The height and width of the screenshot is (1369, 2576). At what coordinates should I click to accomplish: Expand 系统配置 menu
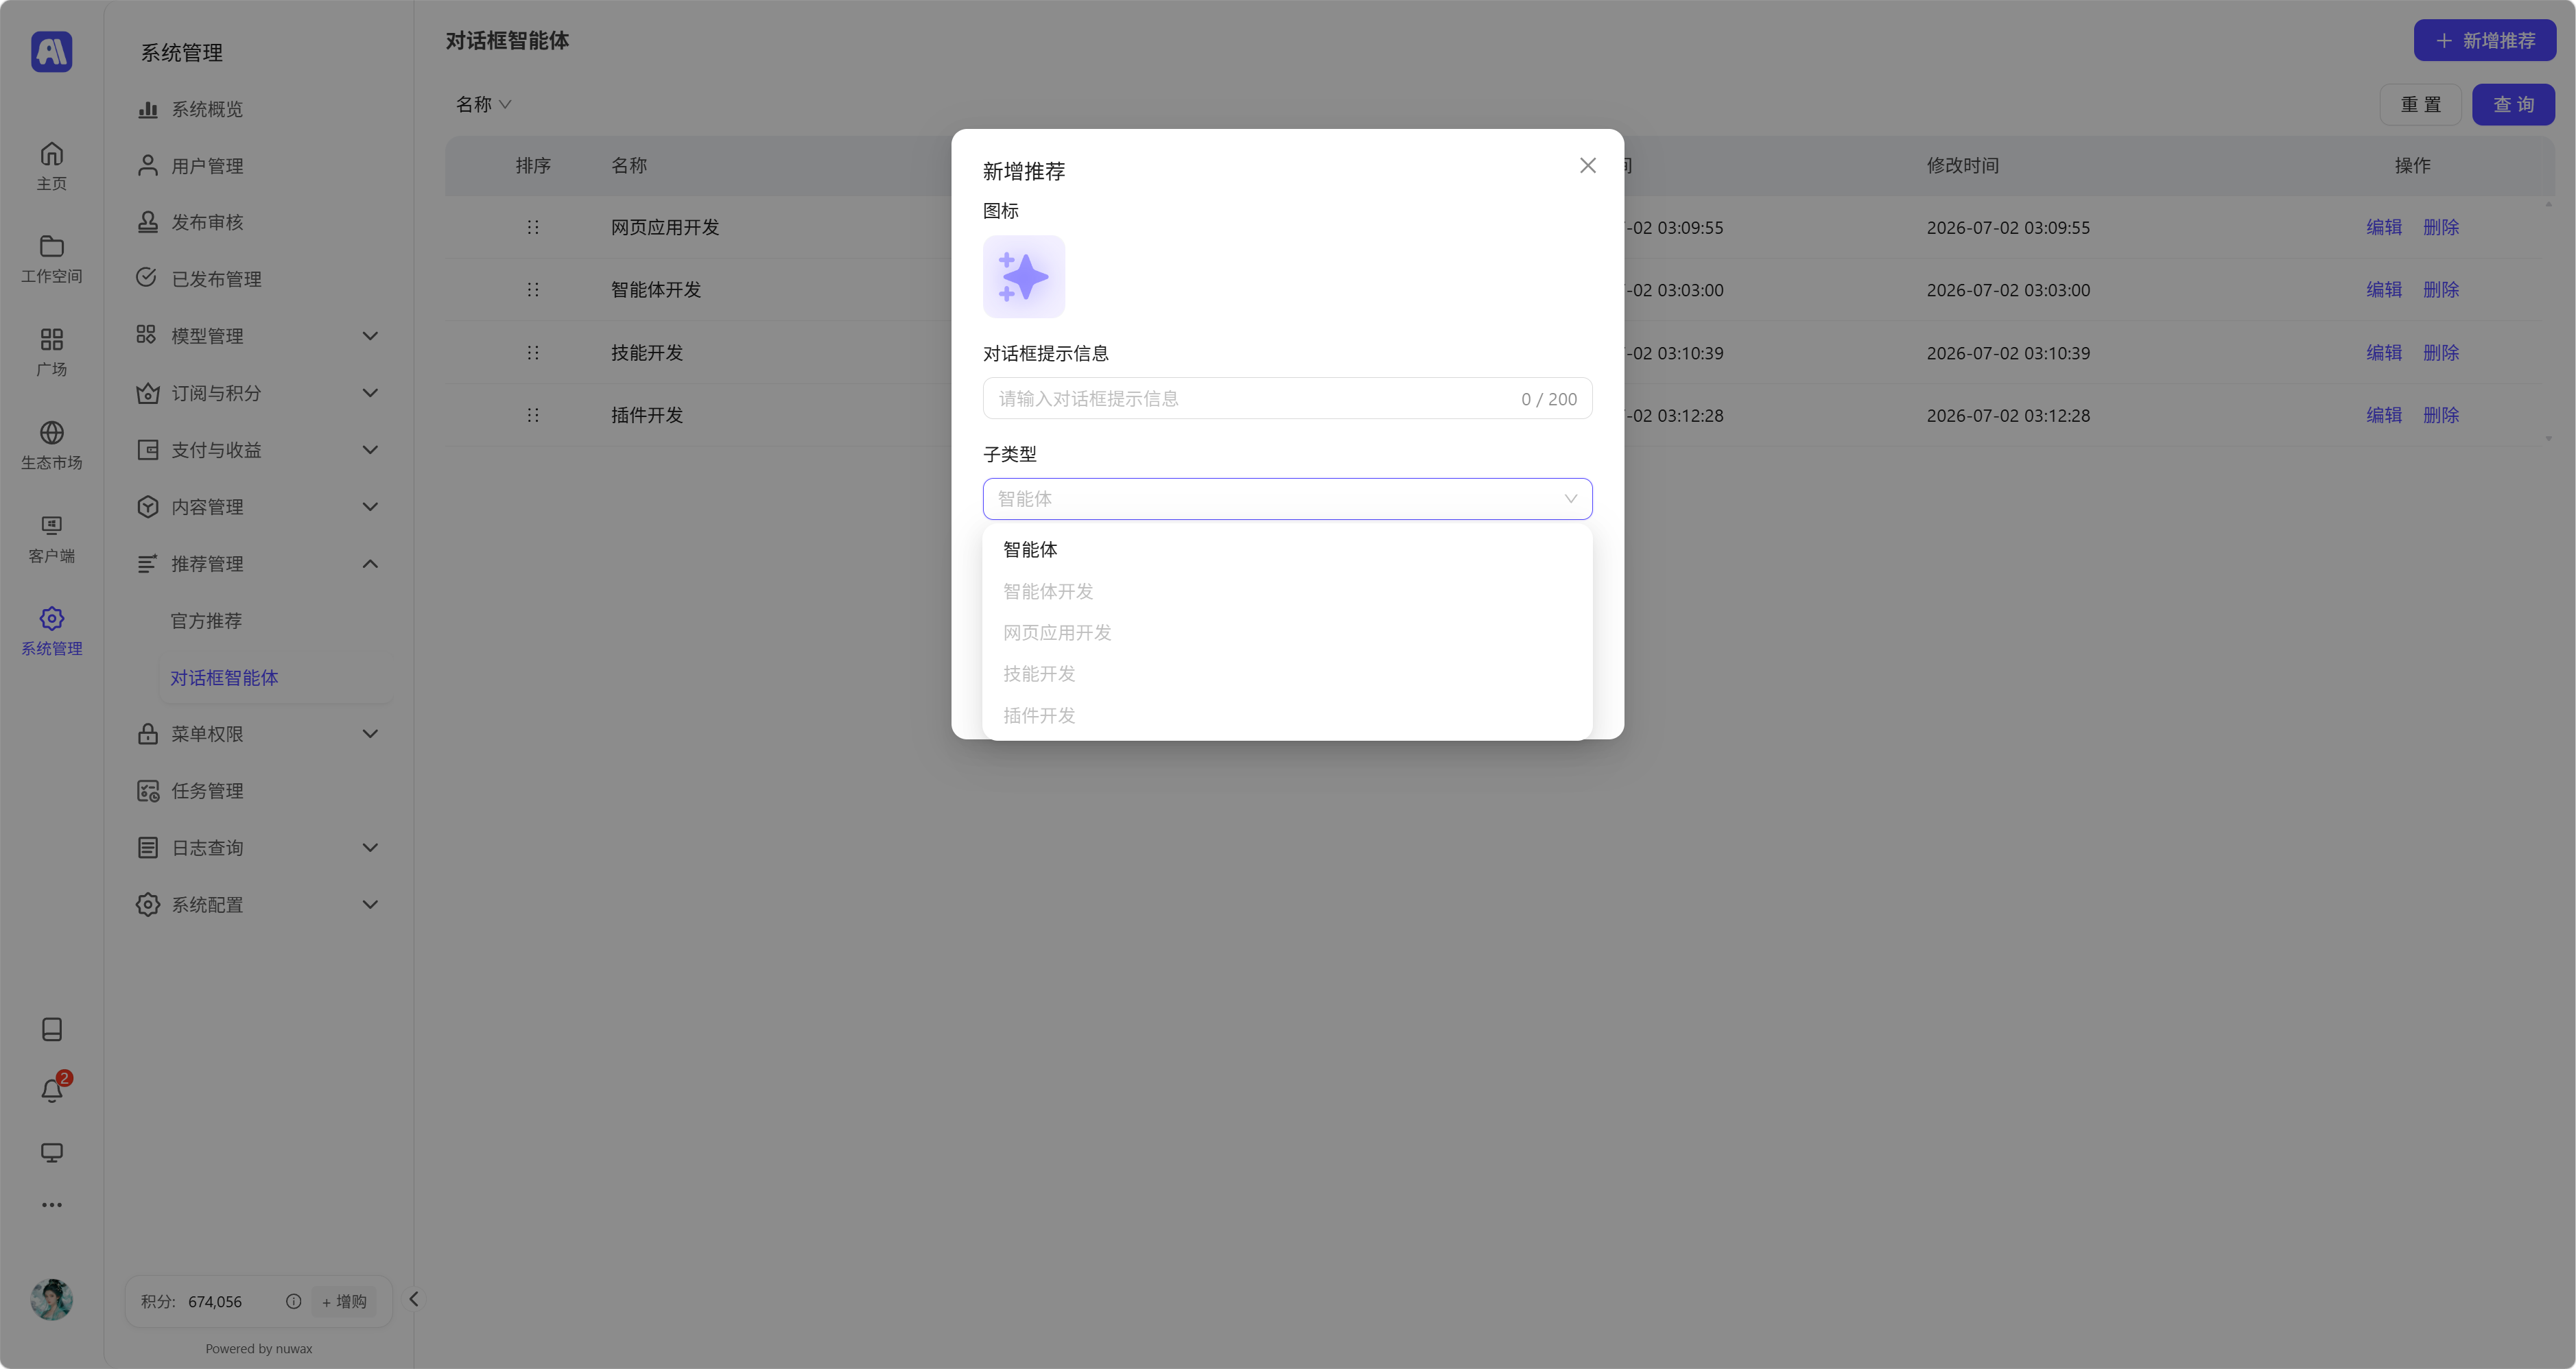(258, 905)
